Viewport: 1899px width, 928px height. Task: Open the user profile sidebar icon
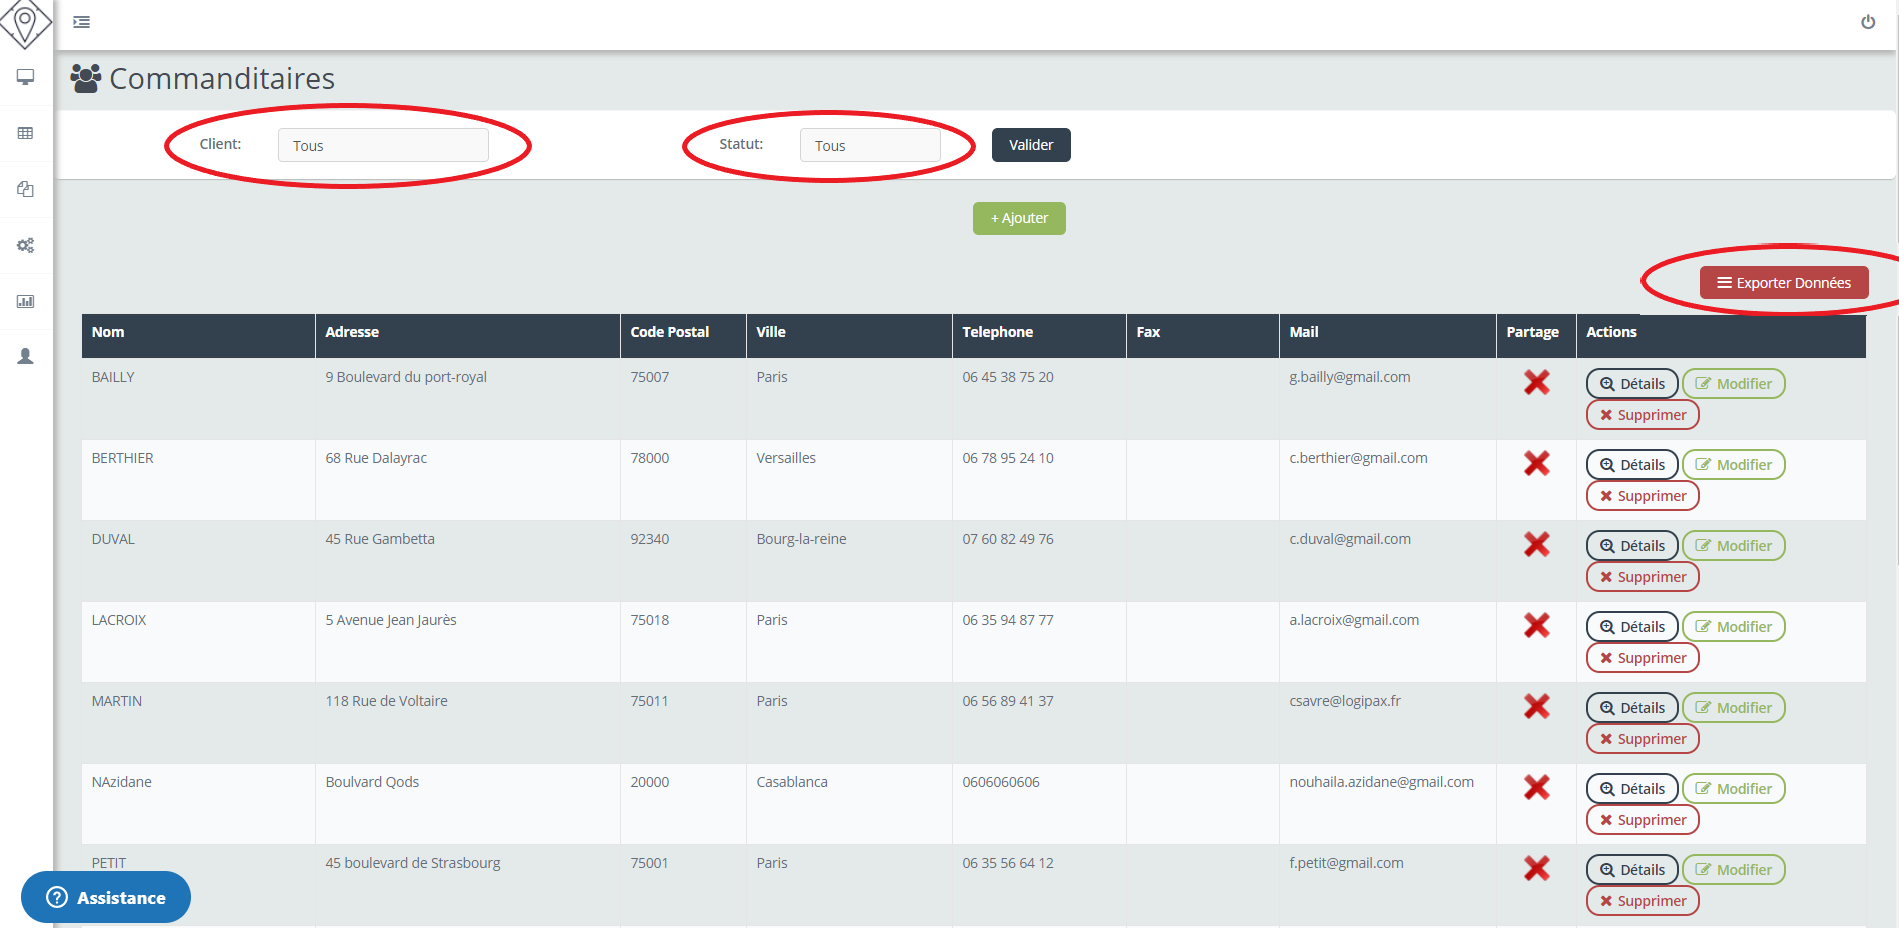pyautogui.click(x=26, y=357)
